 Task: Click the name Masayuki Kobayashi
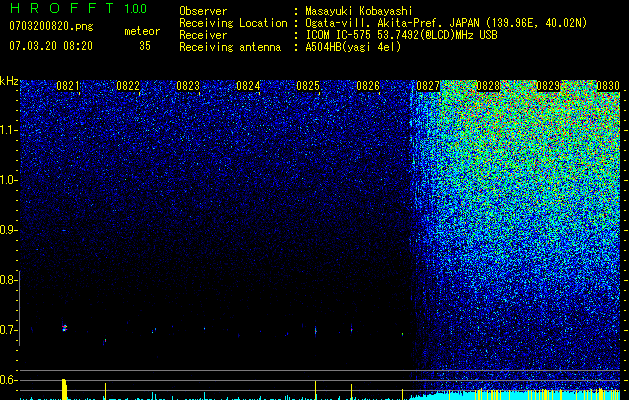click(x=359, y=11)
